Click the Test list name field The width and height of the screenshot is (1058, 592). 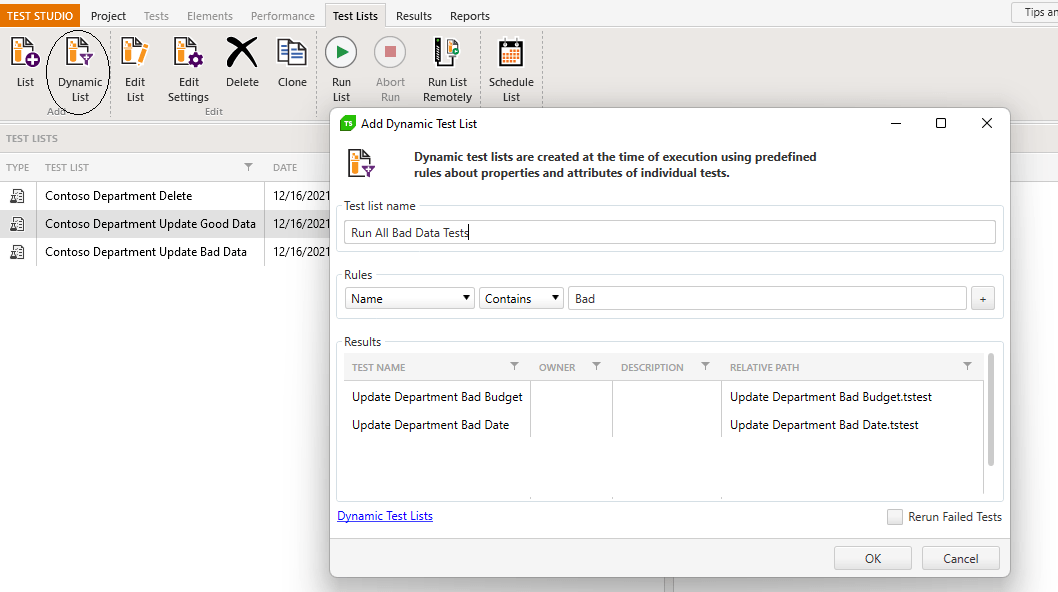[669, 232]
